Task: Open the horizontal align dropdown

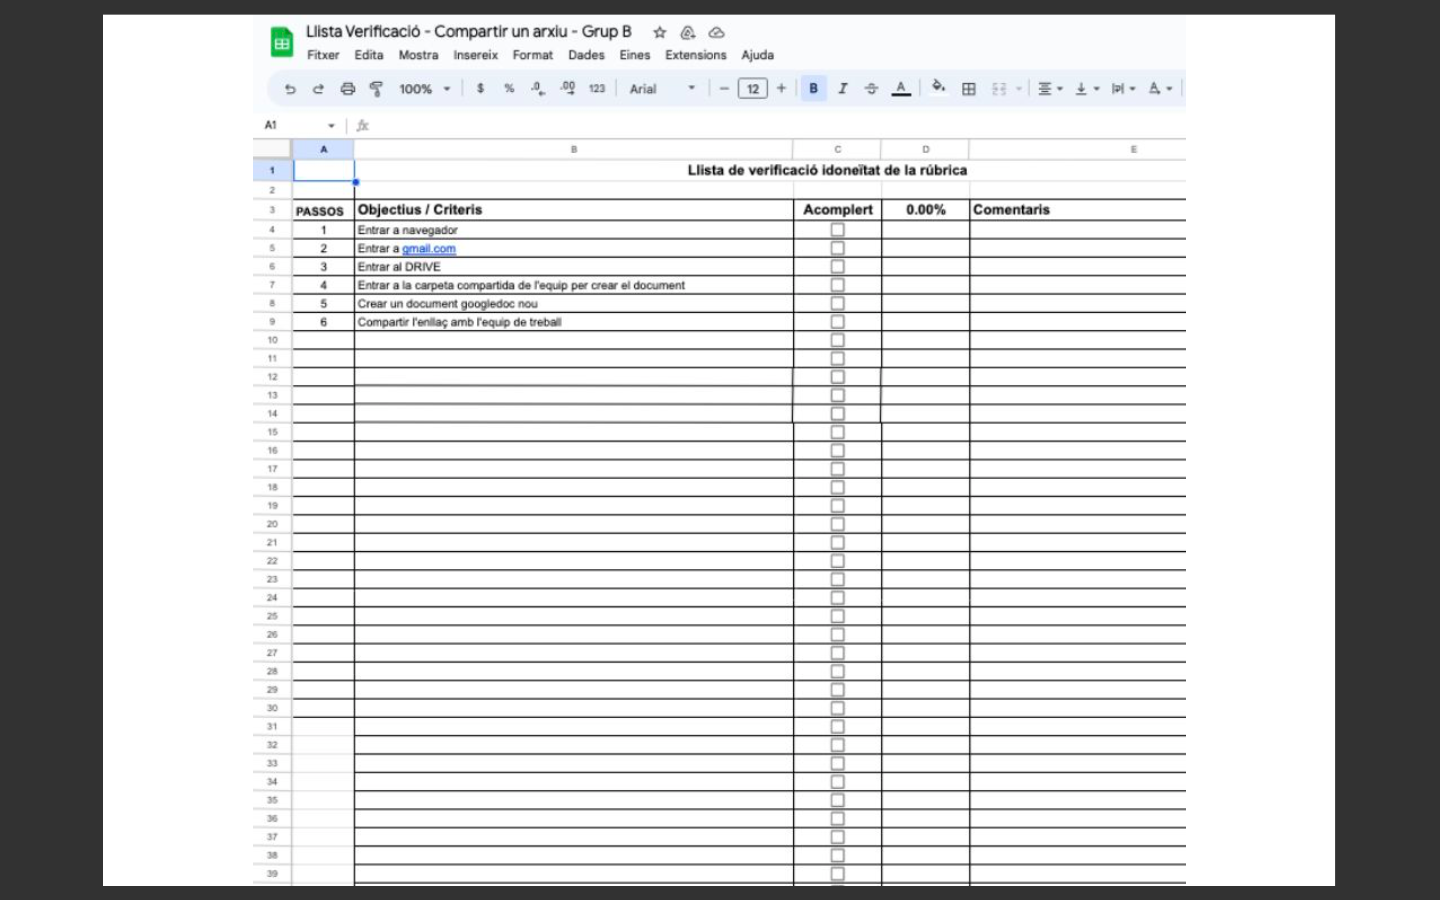Action: (1046, 89)
